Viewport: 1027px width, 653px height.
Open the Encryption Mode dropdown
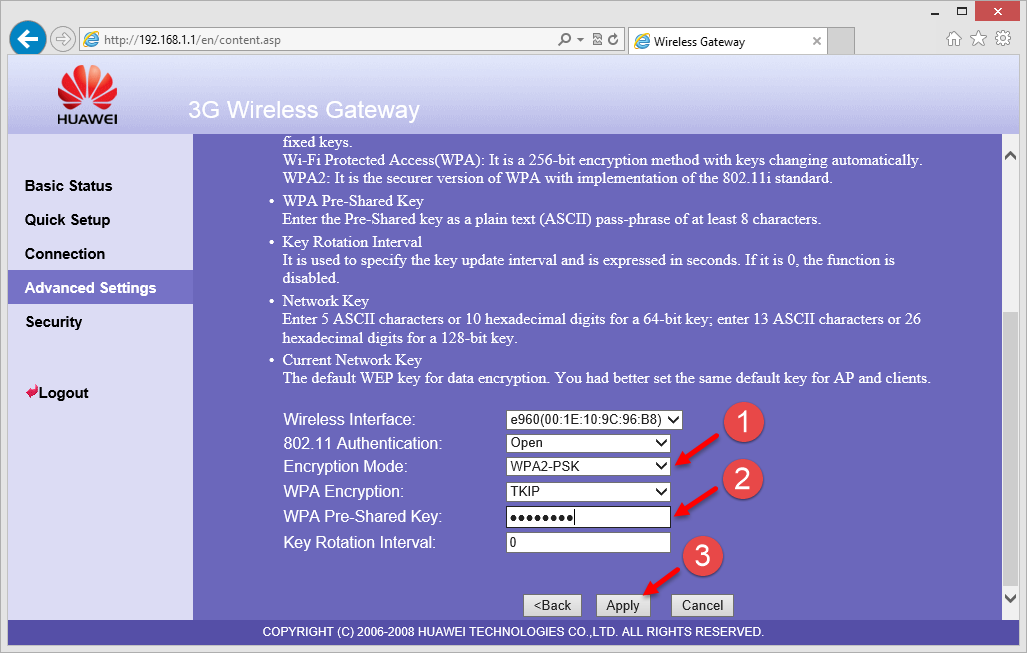[588, 466]
